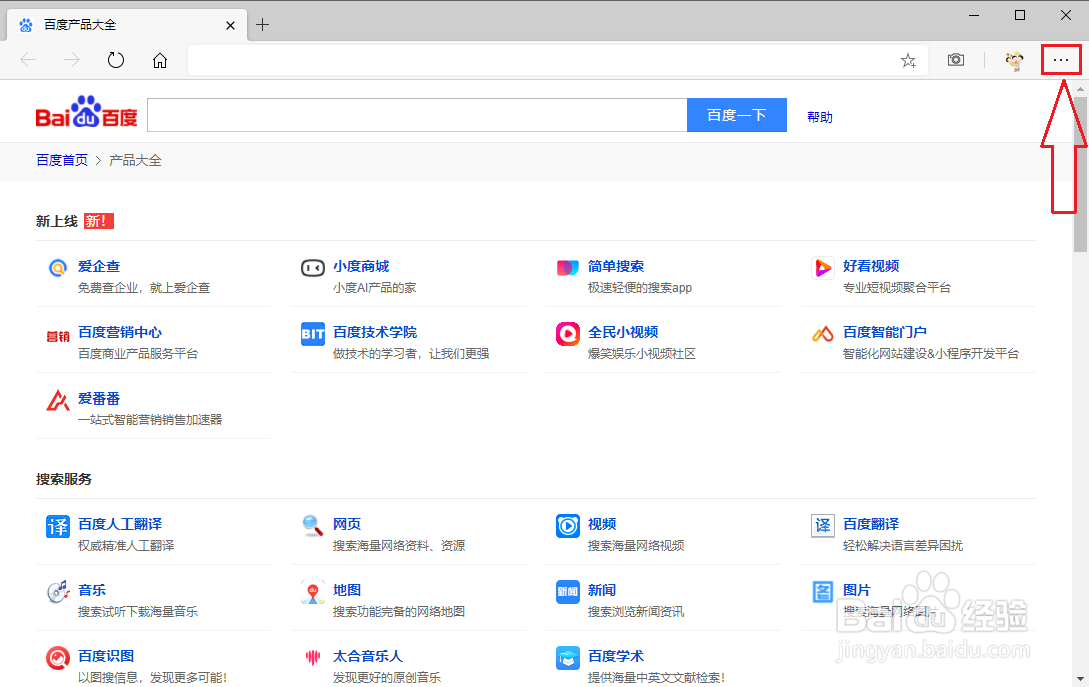Click 产品大全 breadcrumb text

click(x=135, y=160)
